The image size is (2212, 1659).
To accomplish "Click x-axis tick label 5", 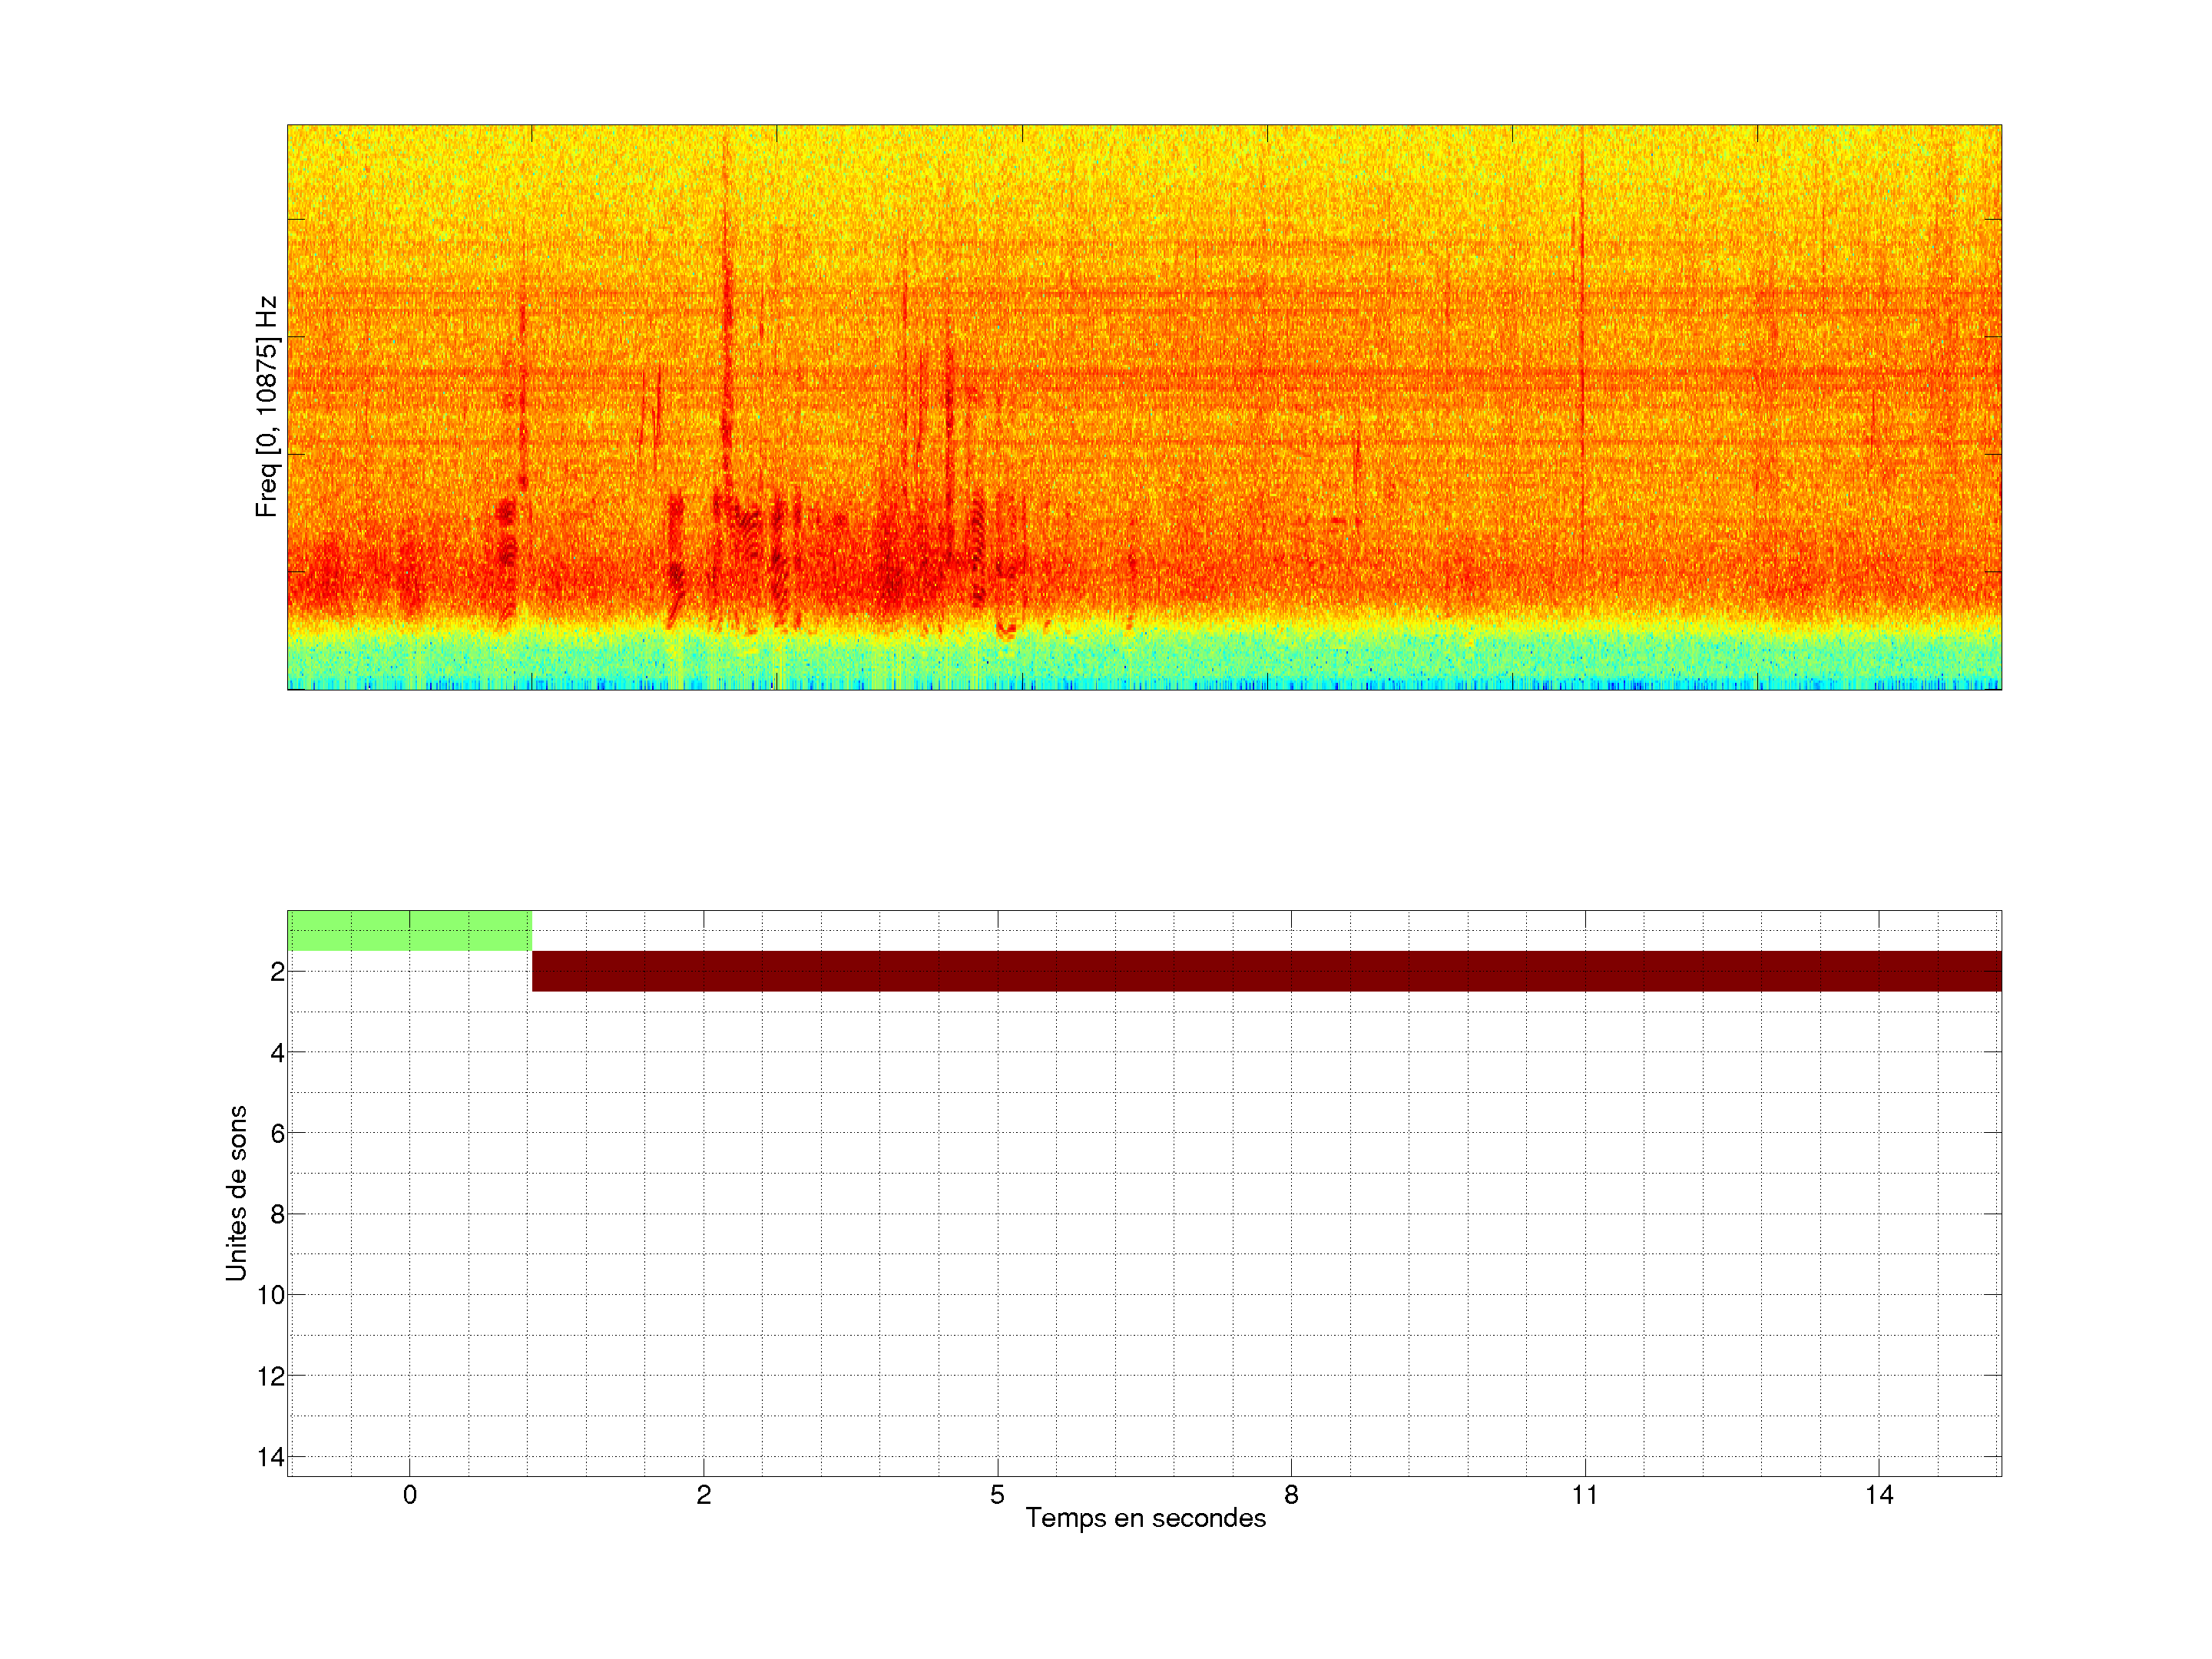I will click(x=997, y=1495).
